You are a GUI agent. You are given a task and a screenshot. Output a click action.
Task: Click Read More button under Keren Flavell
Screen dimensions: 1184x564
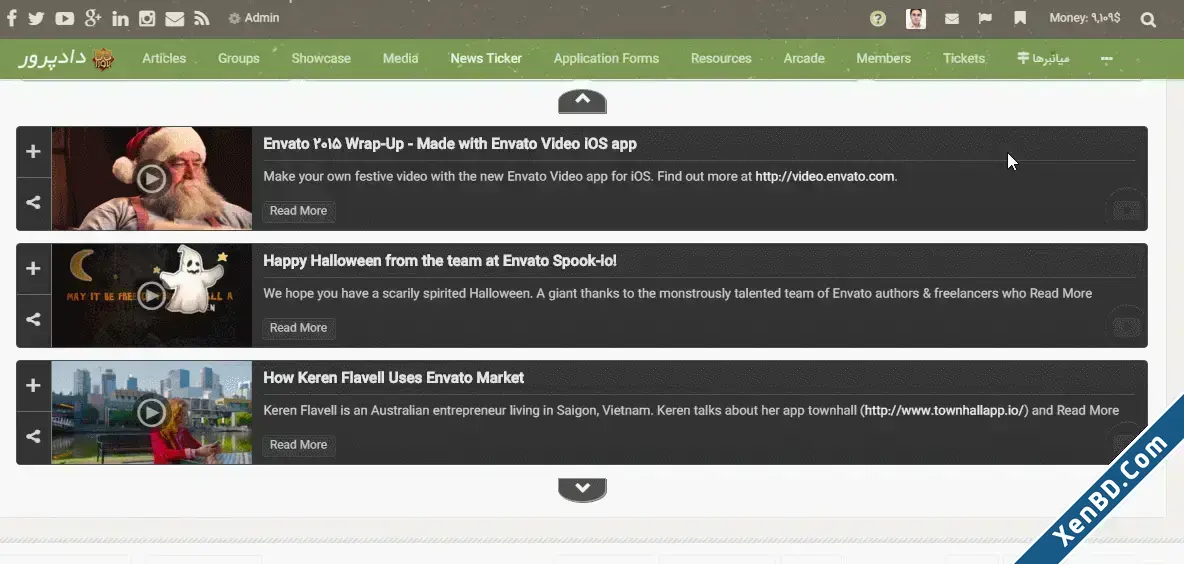(x=298, y=445)
